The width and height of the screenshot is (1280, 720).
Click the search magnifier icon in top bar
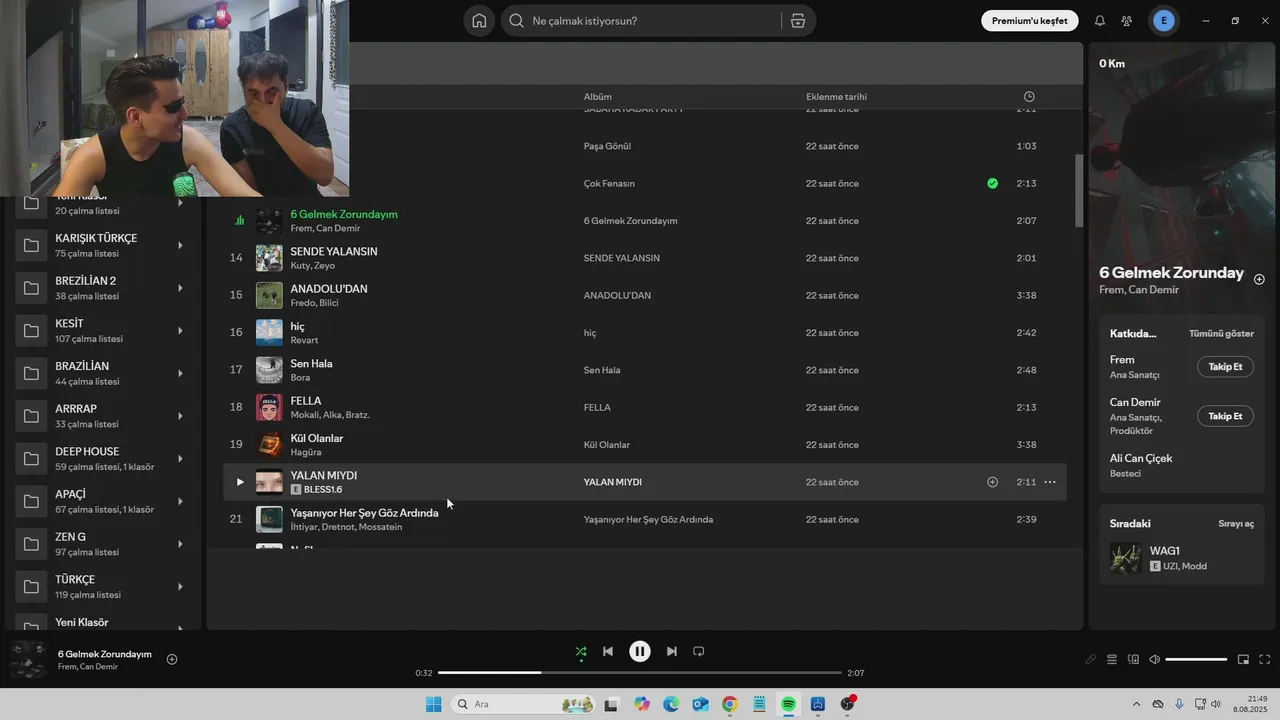[x=516, y=21]
